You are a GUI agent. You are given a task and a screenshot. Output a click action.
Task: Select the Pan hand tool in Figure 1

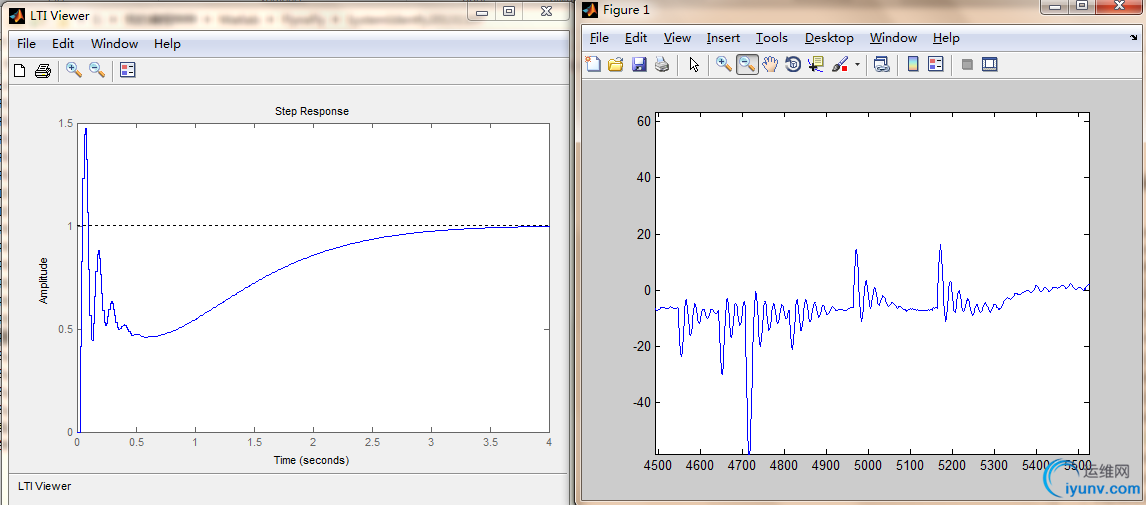770,65
